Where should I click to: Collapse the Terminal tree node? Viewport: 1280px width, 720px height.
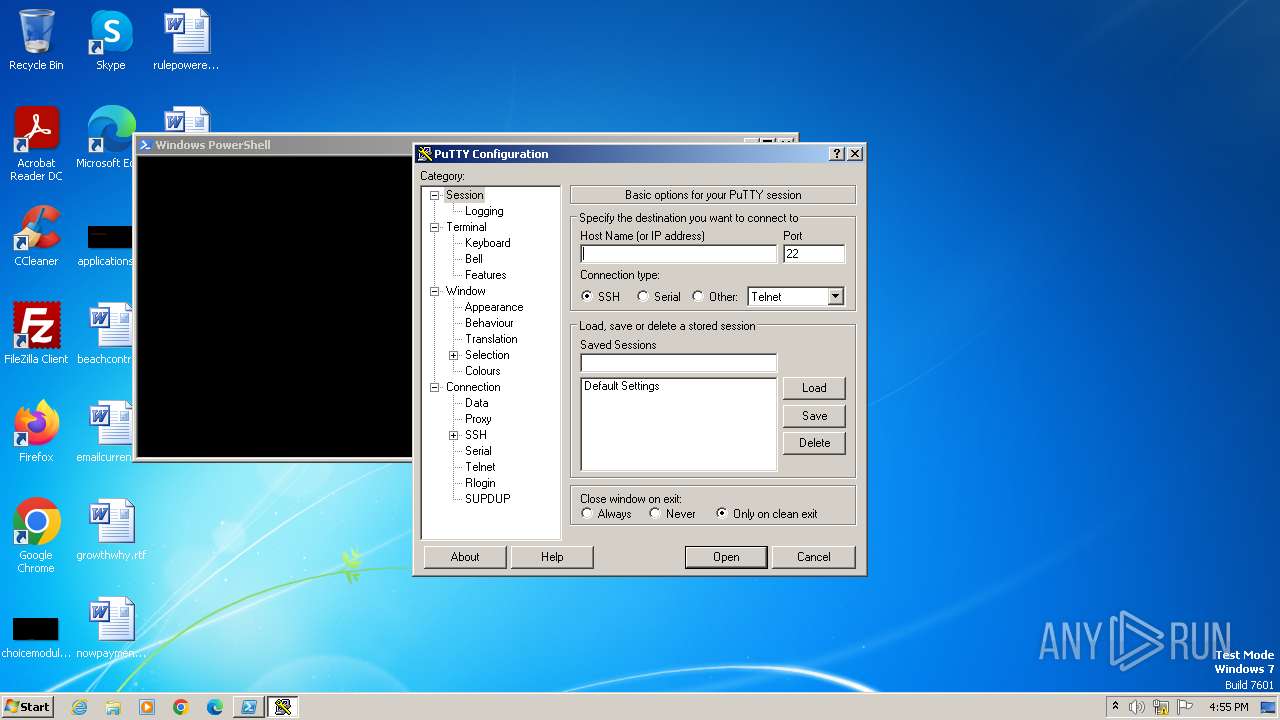(x=434, y=227)
